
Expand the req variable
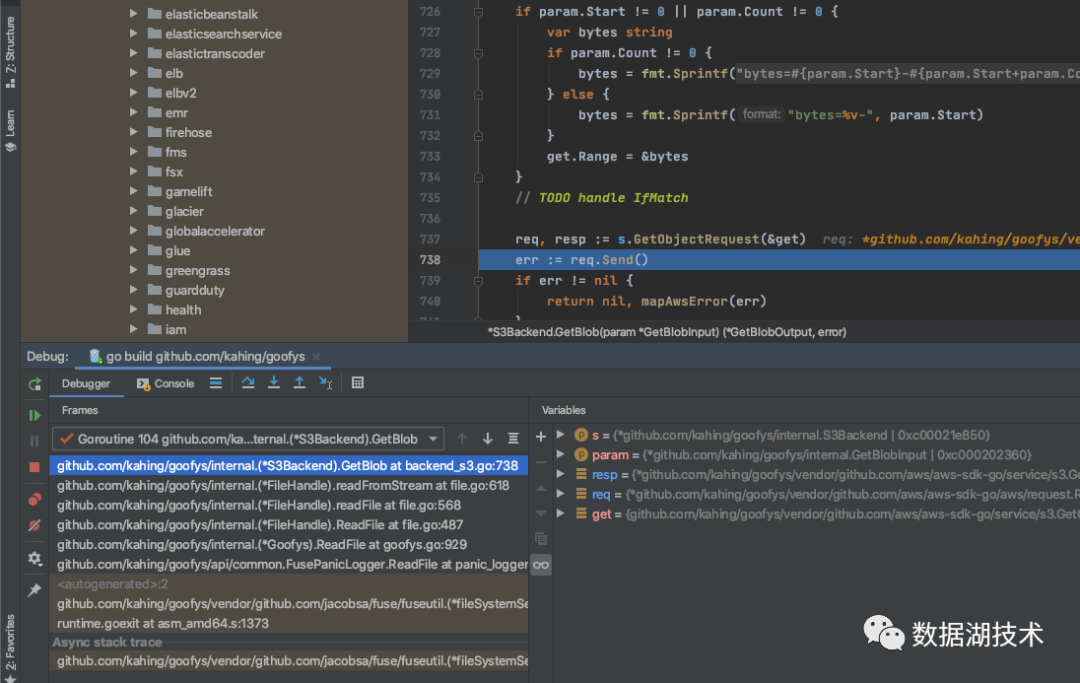tap(561, 494)
